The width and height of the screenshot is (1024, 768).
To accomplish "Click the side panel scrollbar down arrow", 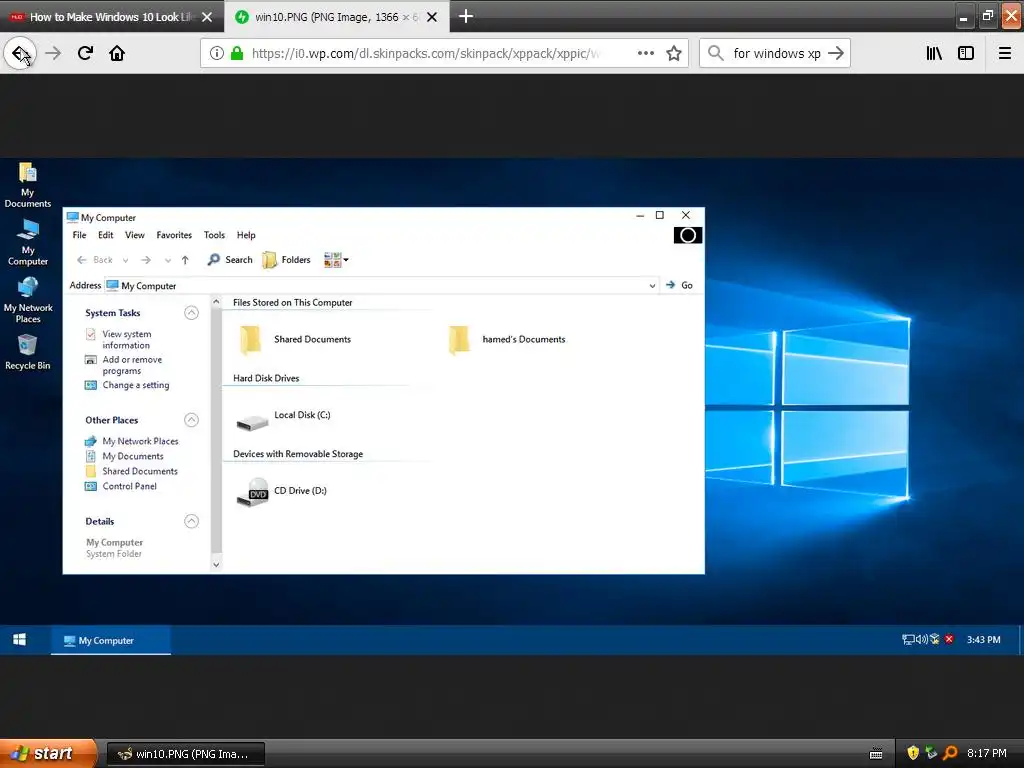I will click(216, 565).
